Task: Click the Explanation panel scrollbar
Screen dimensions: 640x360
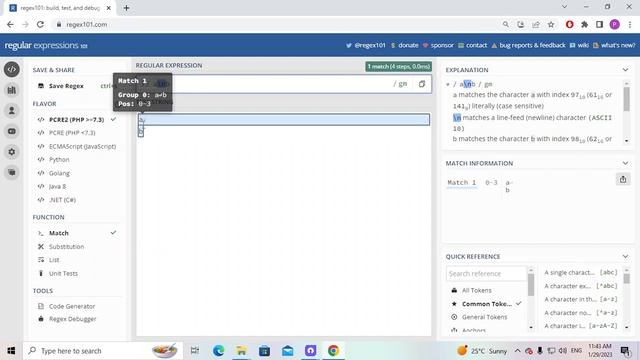Action: click(x=627, y=99)
